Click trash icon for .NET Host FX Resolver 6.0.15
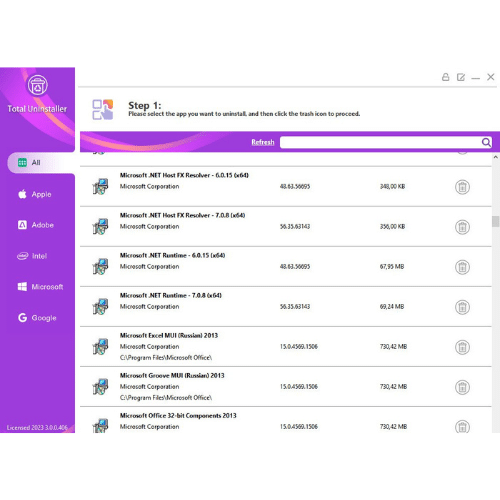The height and width of the screenshot is (500, 500). click(462, 187)
